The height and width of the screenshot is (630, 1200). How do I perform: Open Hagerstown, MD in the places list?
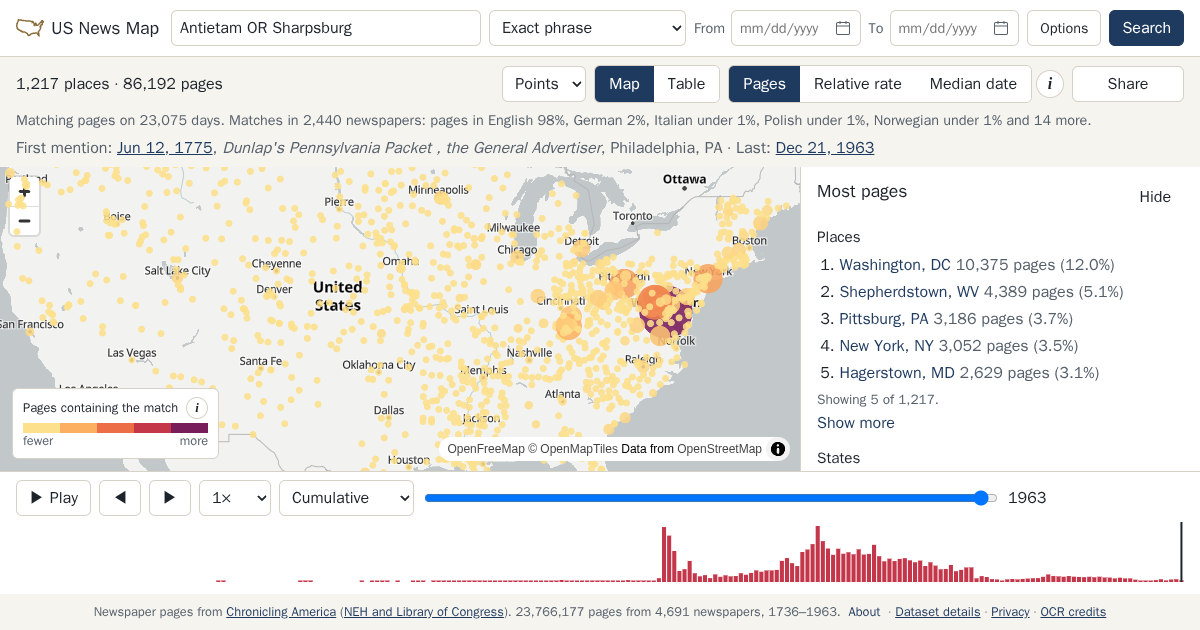pos(897,373)
